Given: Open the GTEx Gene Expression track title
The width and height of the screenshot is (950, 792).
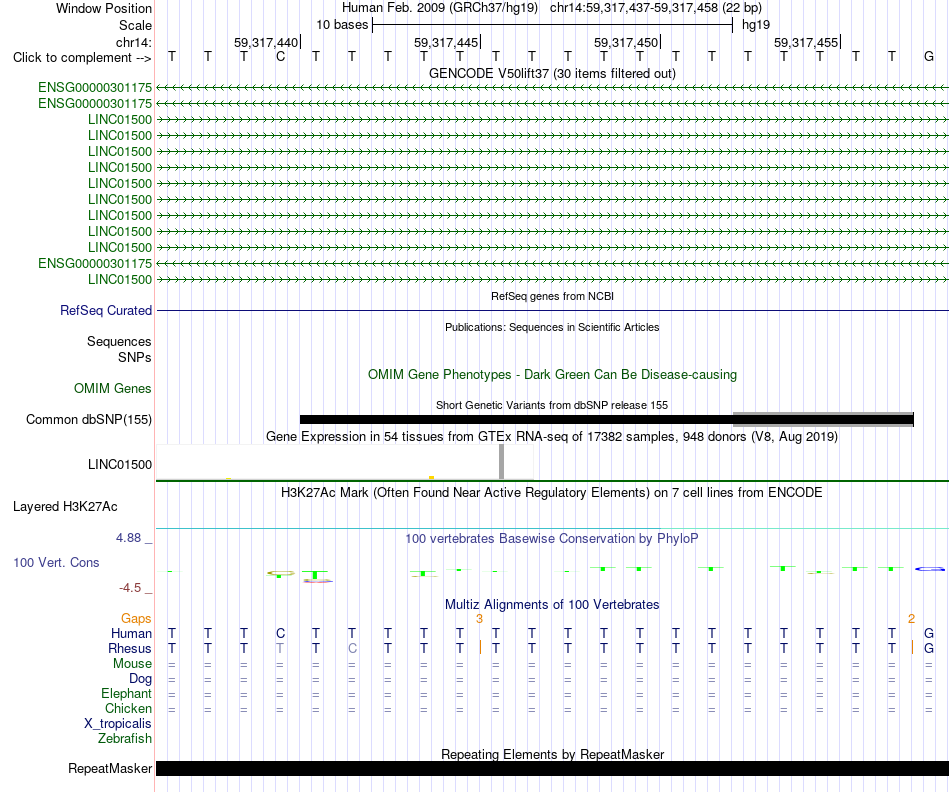Looking at the screenshot, I should click(x=552, y=436).
